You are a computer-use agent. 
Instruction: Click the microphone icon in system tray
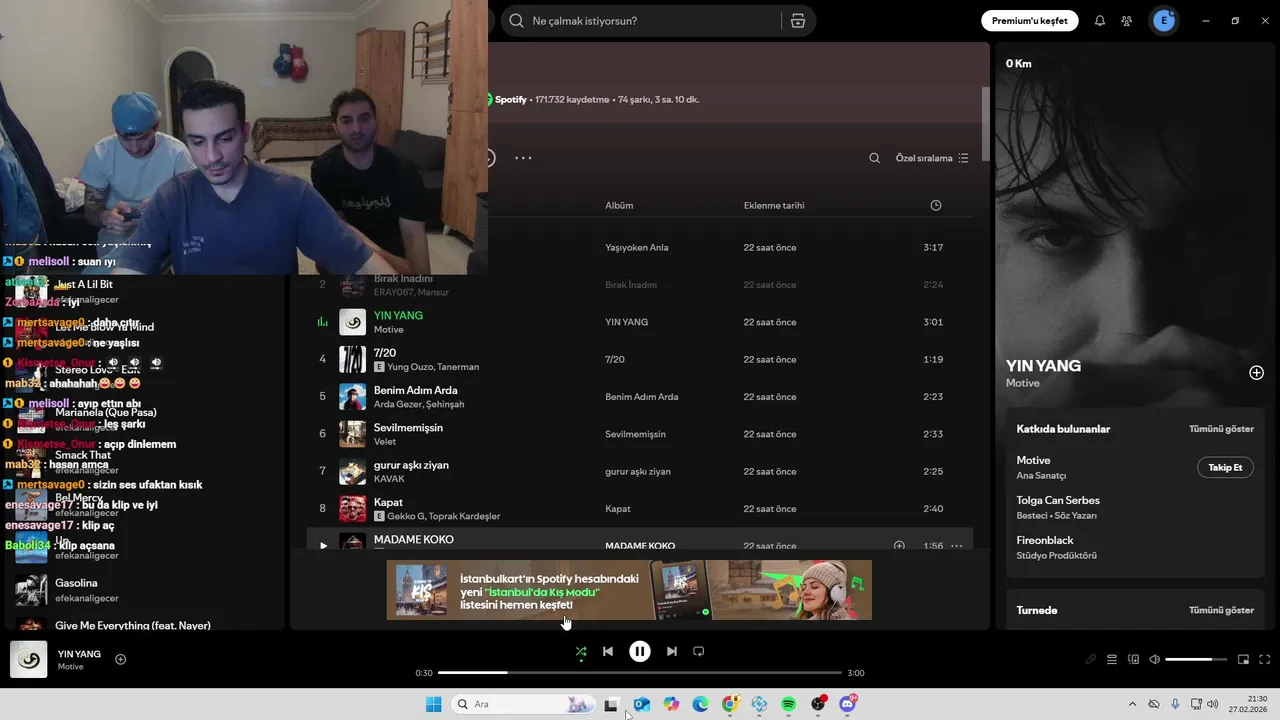pos(1175,704)
